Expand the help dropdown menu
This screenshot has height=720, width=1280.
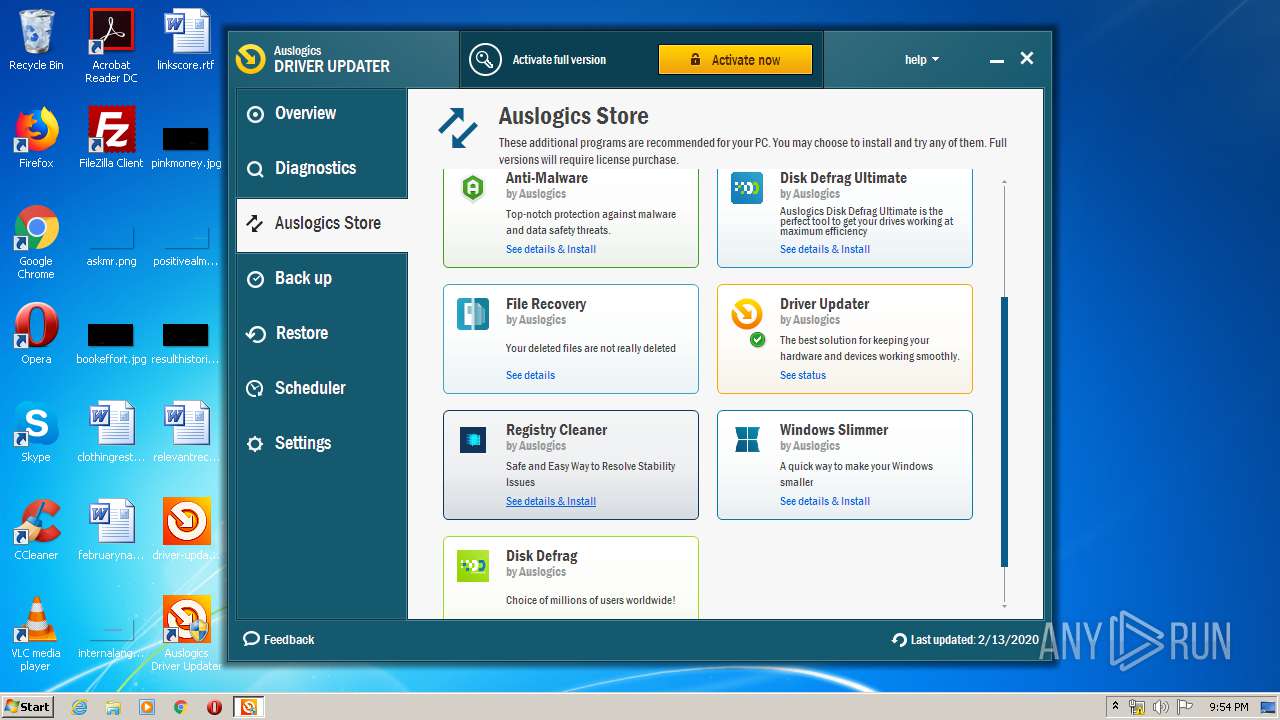click(x=921, y=60)
